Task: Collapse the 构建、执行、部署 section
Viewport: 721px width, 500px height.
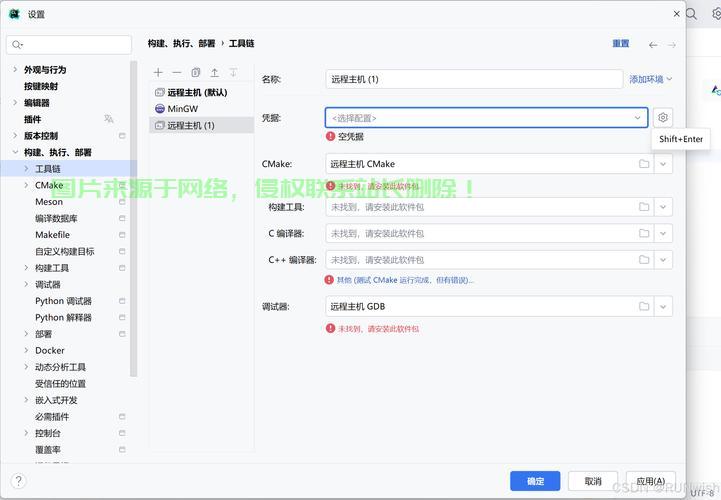Action: point(14,152)
